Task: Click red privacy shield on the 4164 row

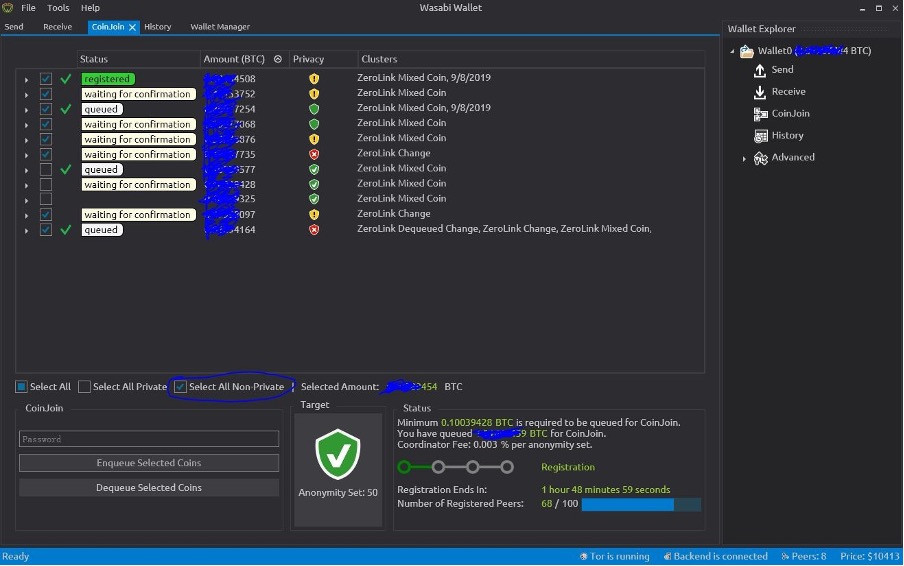Action: 314,229
